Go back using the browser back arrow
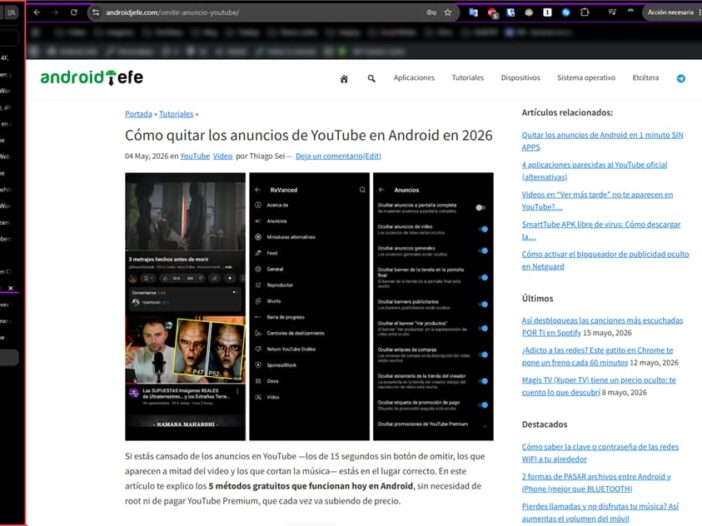Image resolution: width=702 pixels, height=526 pixels. (37, 13)
